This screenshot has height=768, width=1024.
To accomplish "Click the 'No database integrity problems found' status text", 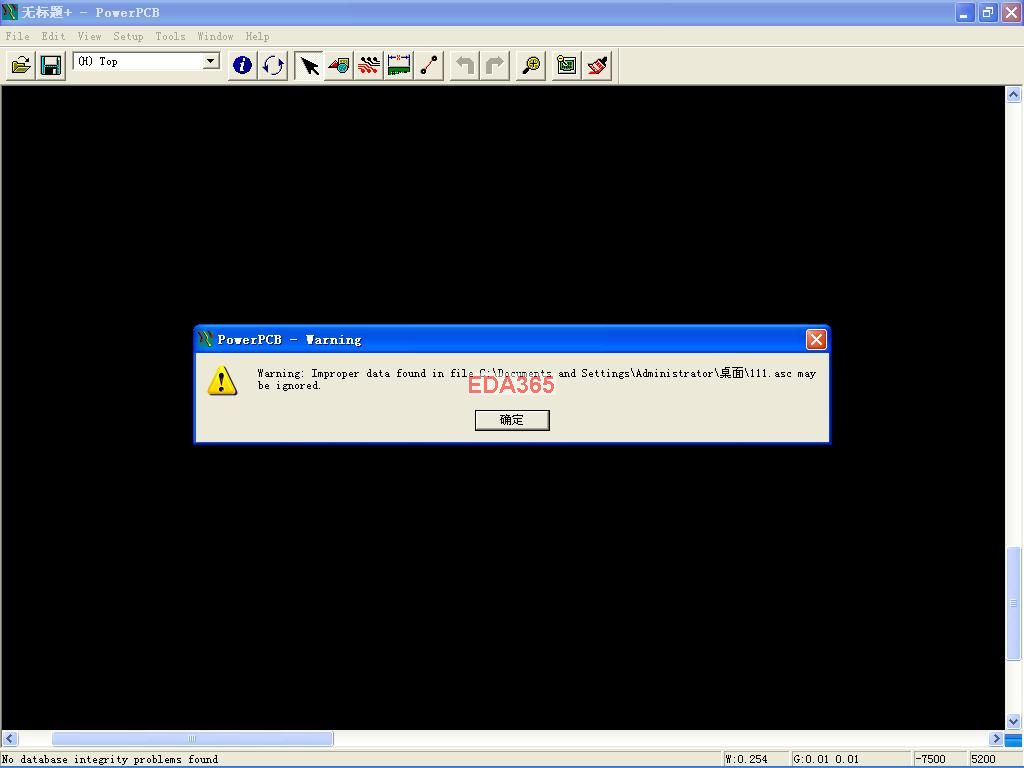I will tap(110, 760).
